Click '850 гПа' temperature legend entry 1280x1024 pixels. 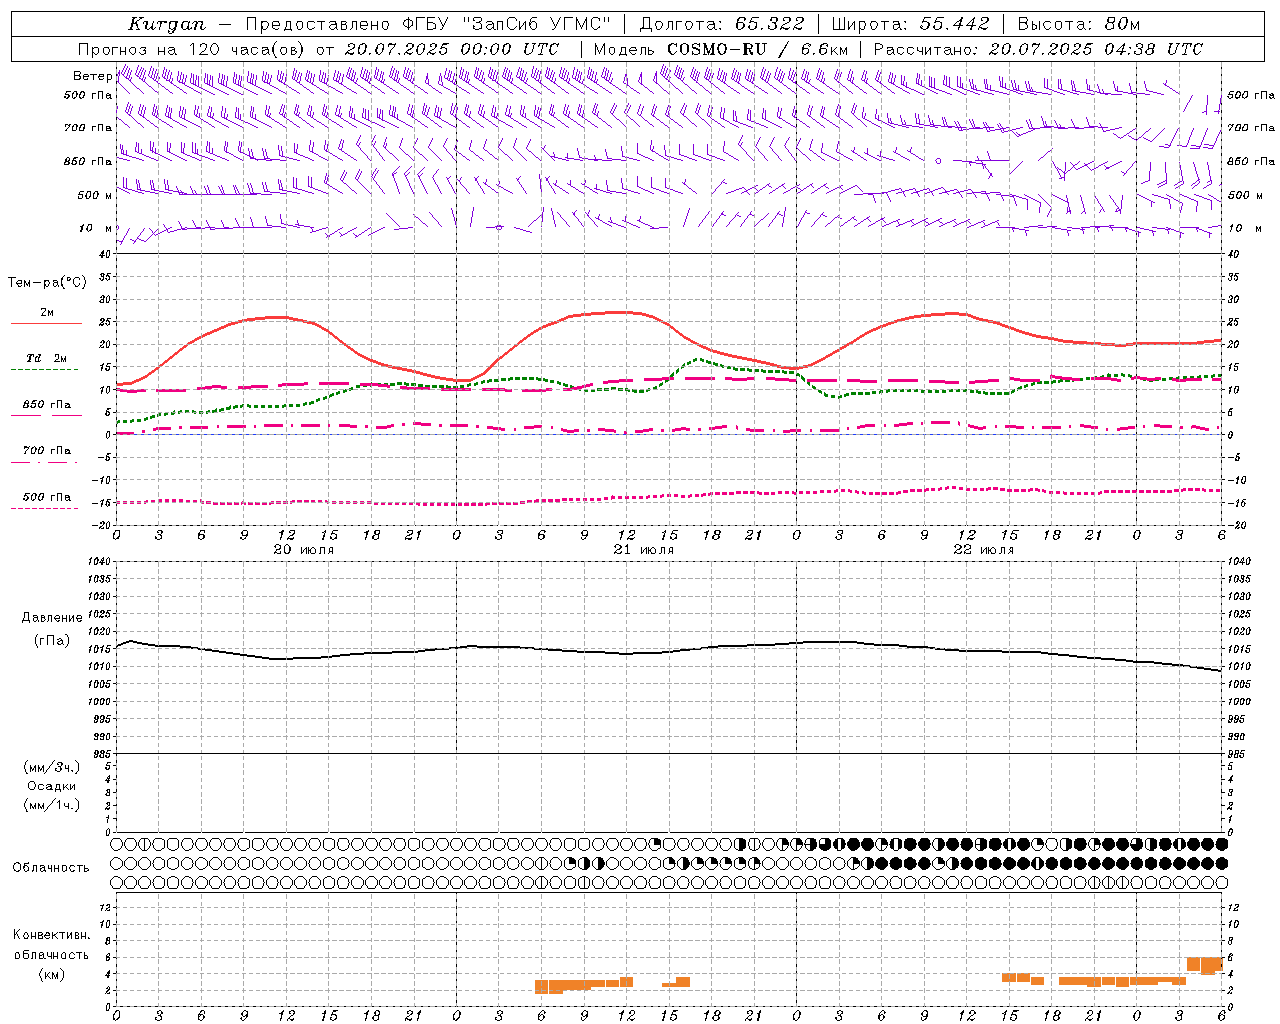pyautogui.click(x=46, y=405)
